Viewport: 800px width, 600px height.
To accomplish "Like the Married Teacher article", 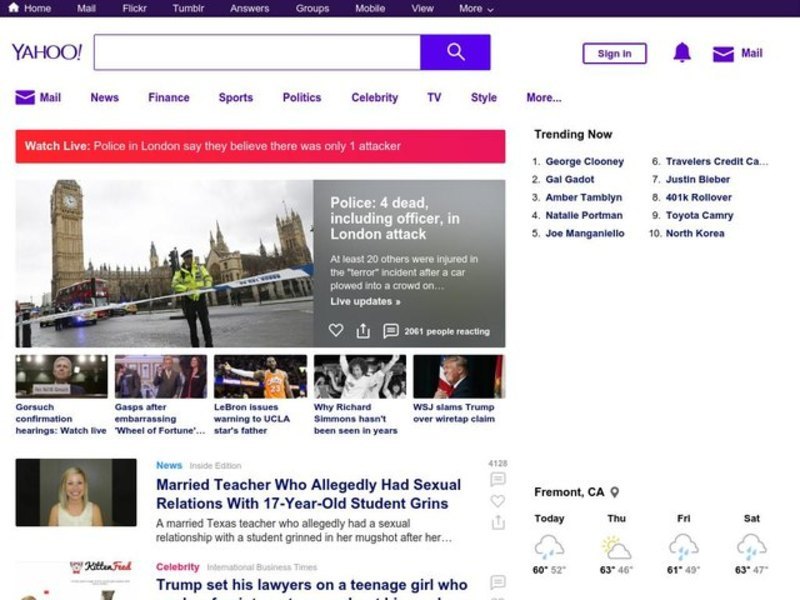I will [497, 501].
